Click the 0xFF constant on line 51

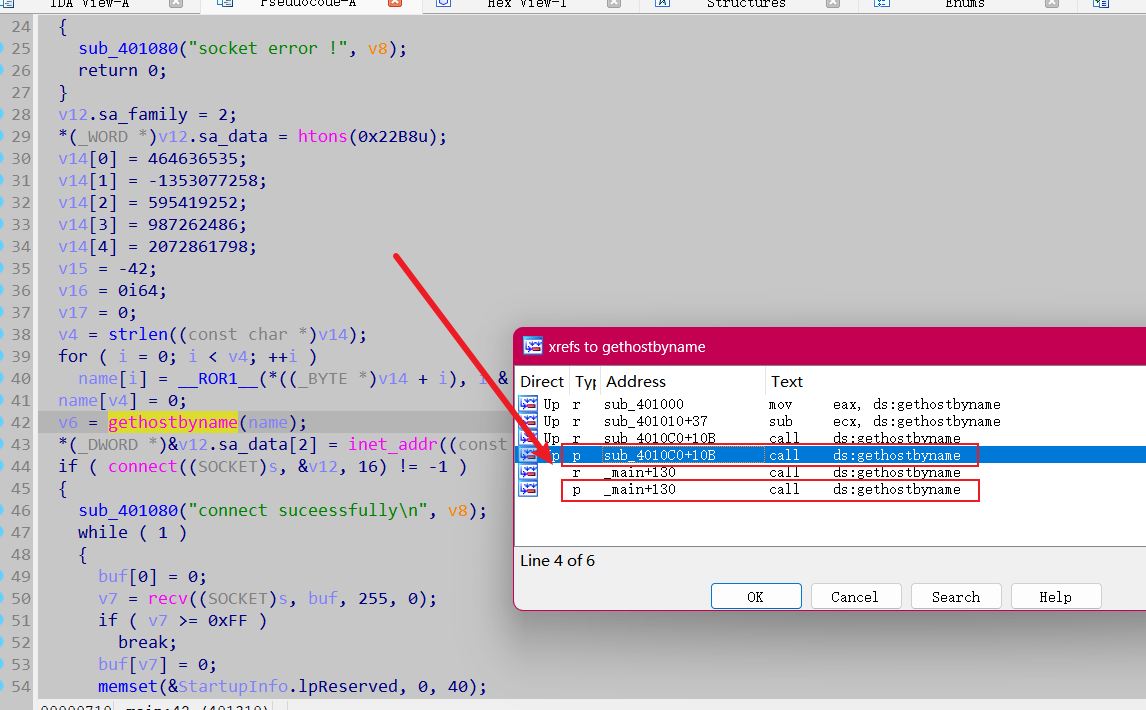tap(227, 620)
